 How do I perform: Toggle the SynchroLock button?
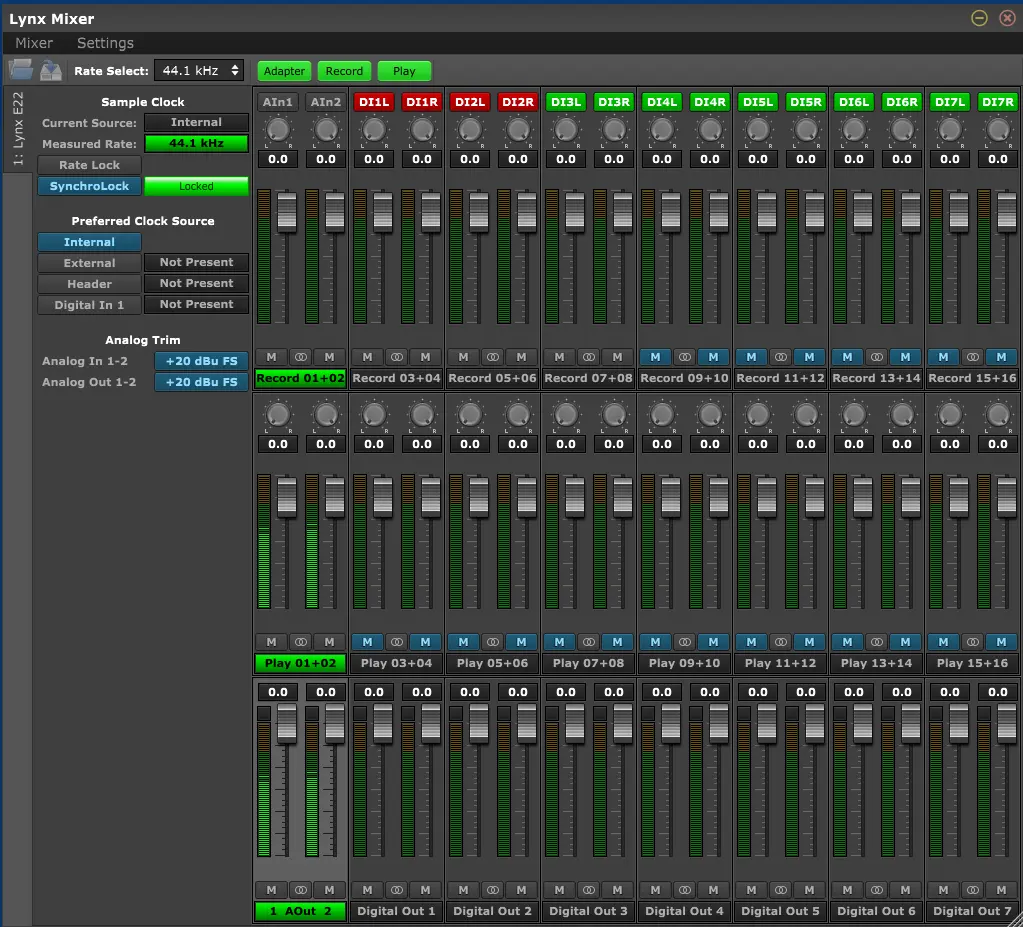(x=89, y=186)
